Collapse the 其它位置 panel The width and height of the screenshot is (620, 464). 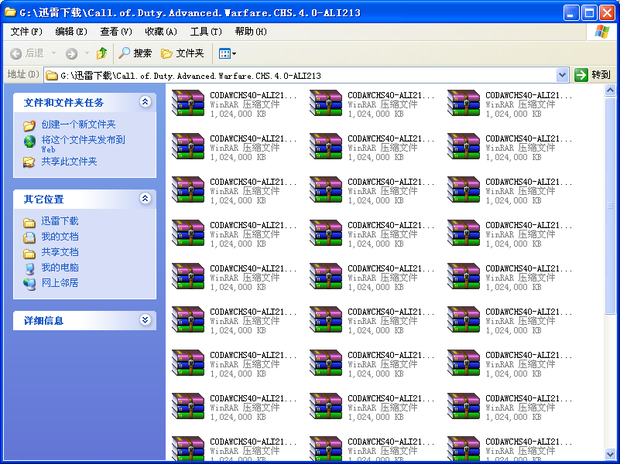pyautogui.click(x=145, y=199)
